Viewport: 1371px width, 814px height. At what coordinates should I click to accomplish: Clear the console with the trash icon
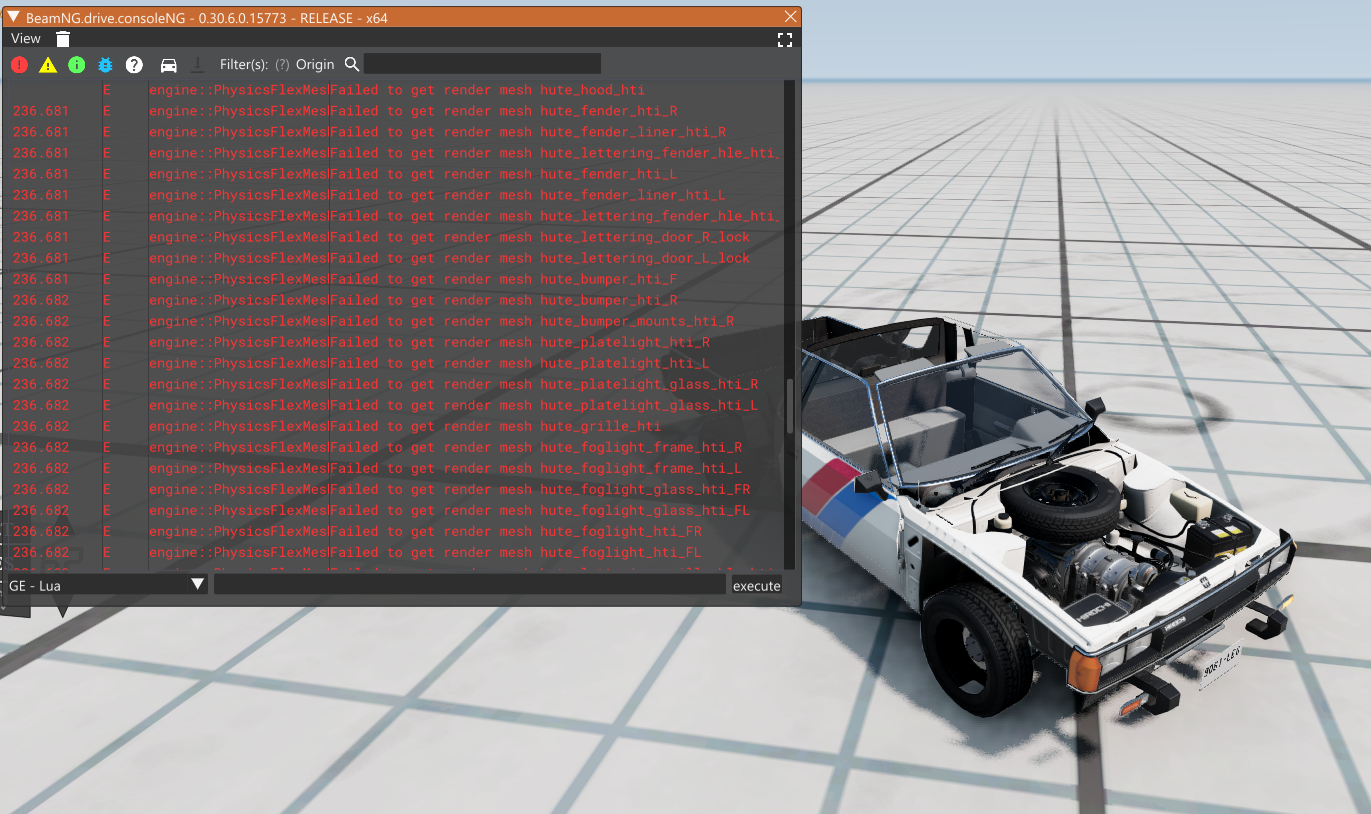tap(63, 39)
